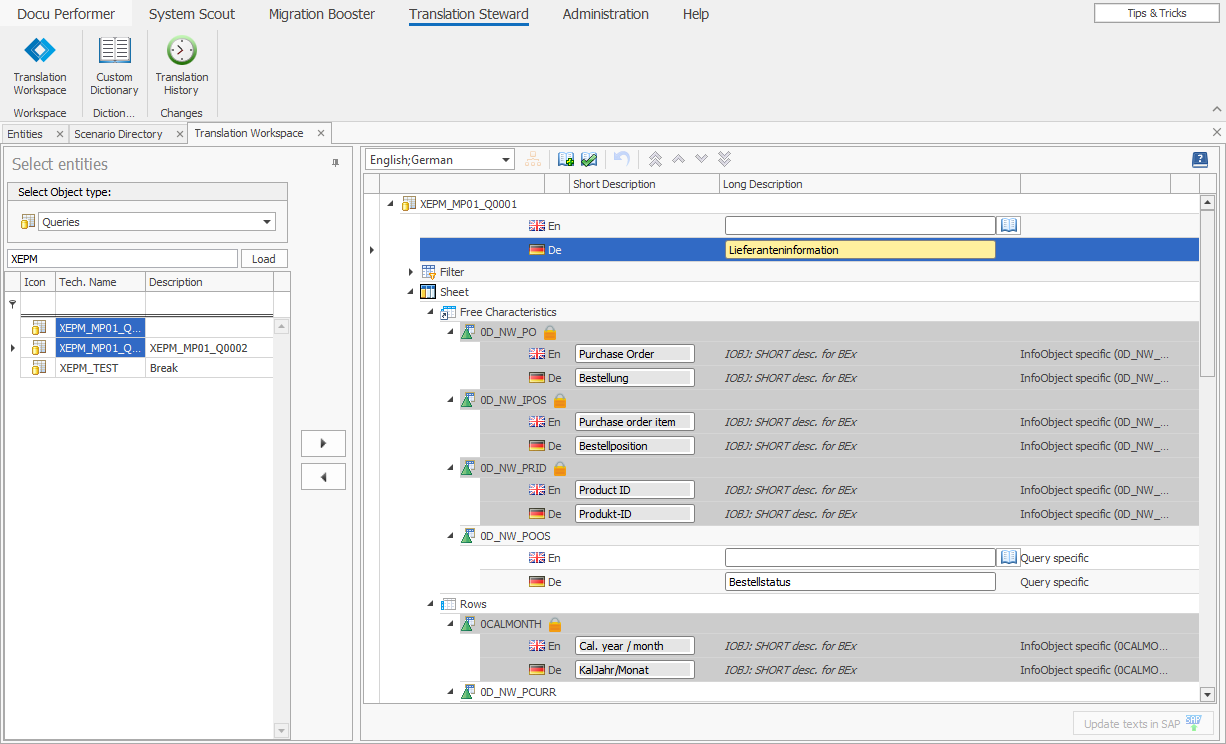
Task: Open the Custom Dictionary
Action: (x=113, y=62)
